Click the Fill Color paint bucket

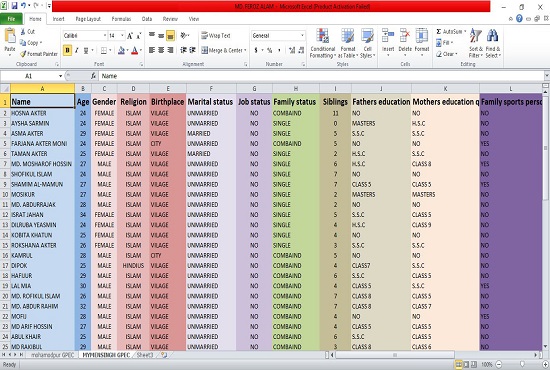click(x=121, y=51)
